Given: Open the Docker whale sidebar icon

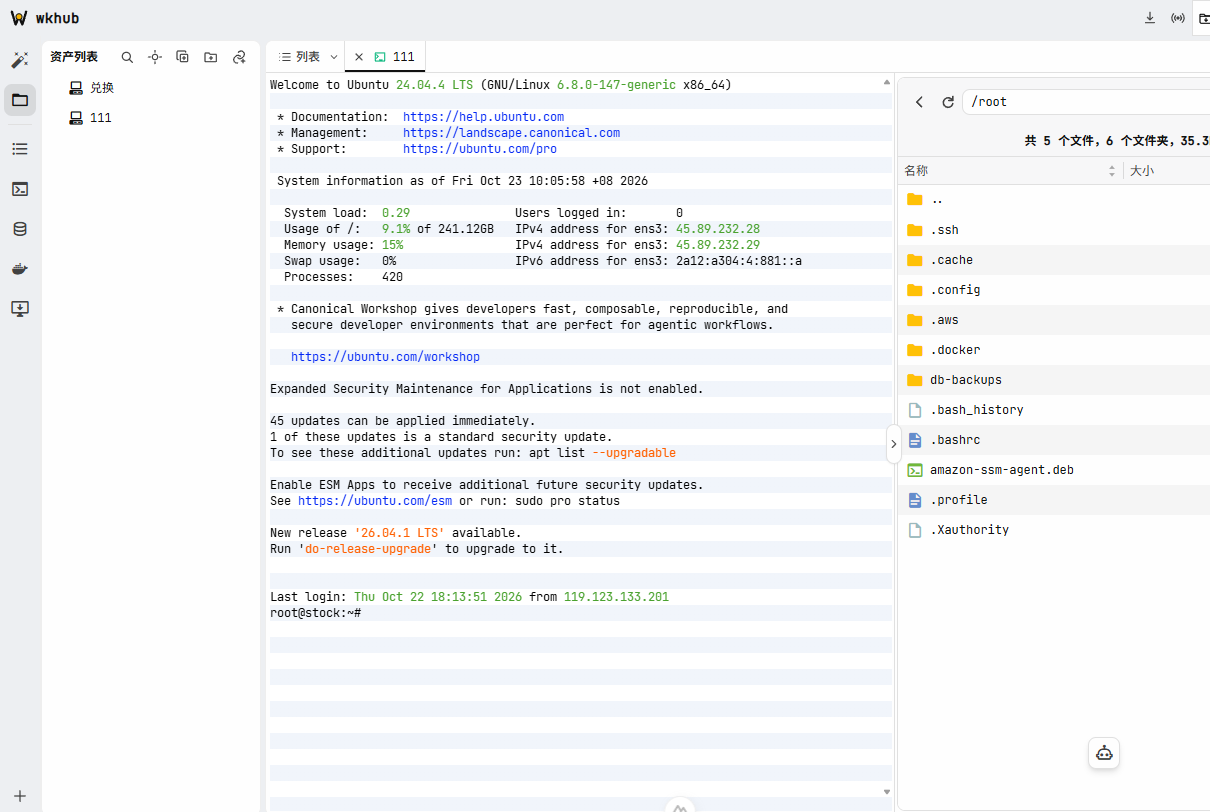Looking at the screenshot, I should click(x=20, y=269).
